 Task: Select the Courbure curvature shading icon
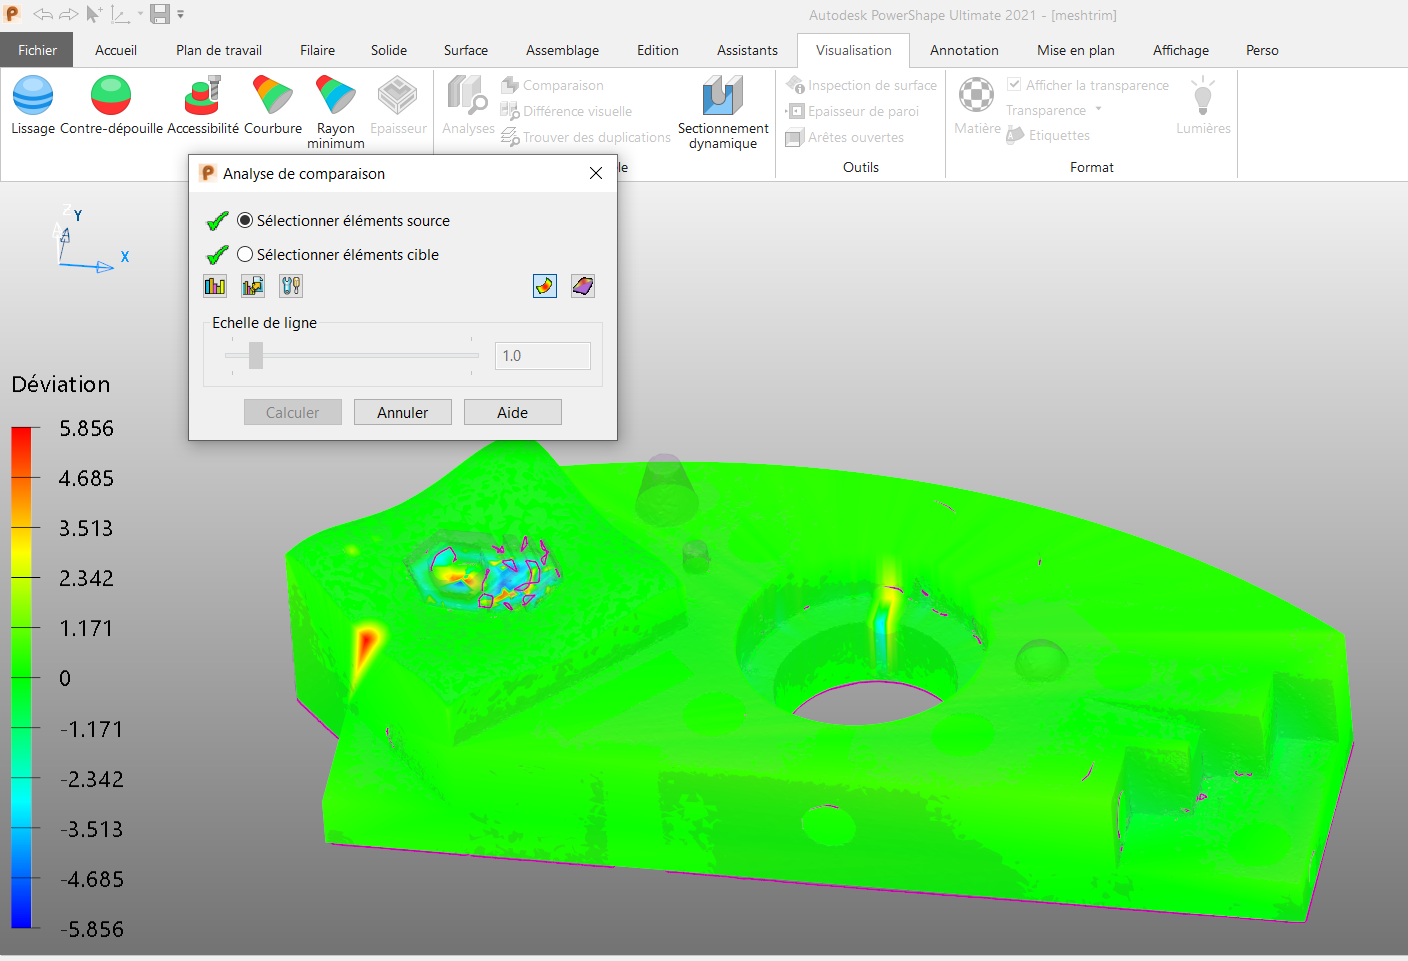point(272,96)
